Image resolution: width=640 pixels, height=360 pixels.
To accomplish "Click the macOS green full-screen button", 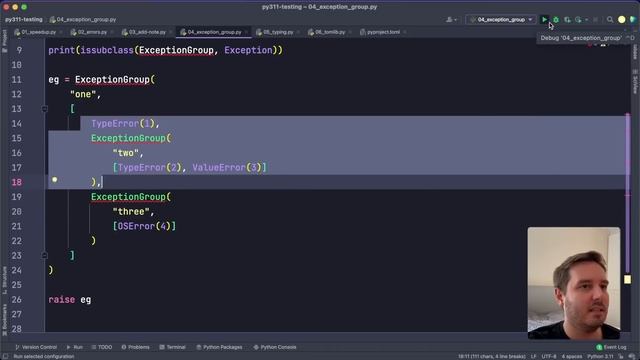I will point(24,7).
